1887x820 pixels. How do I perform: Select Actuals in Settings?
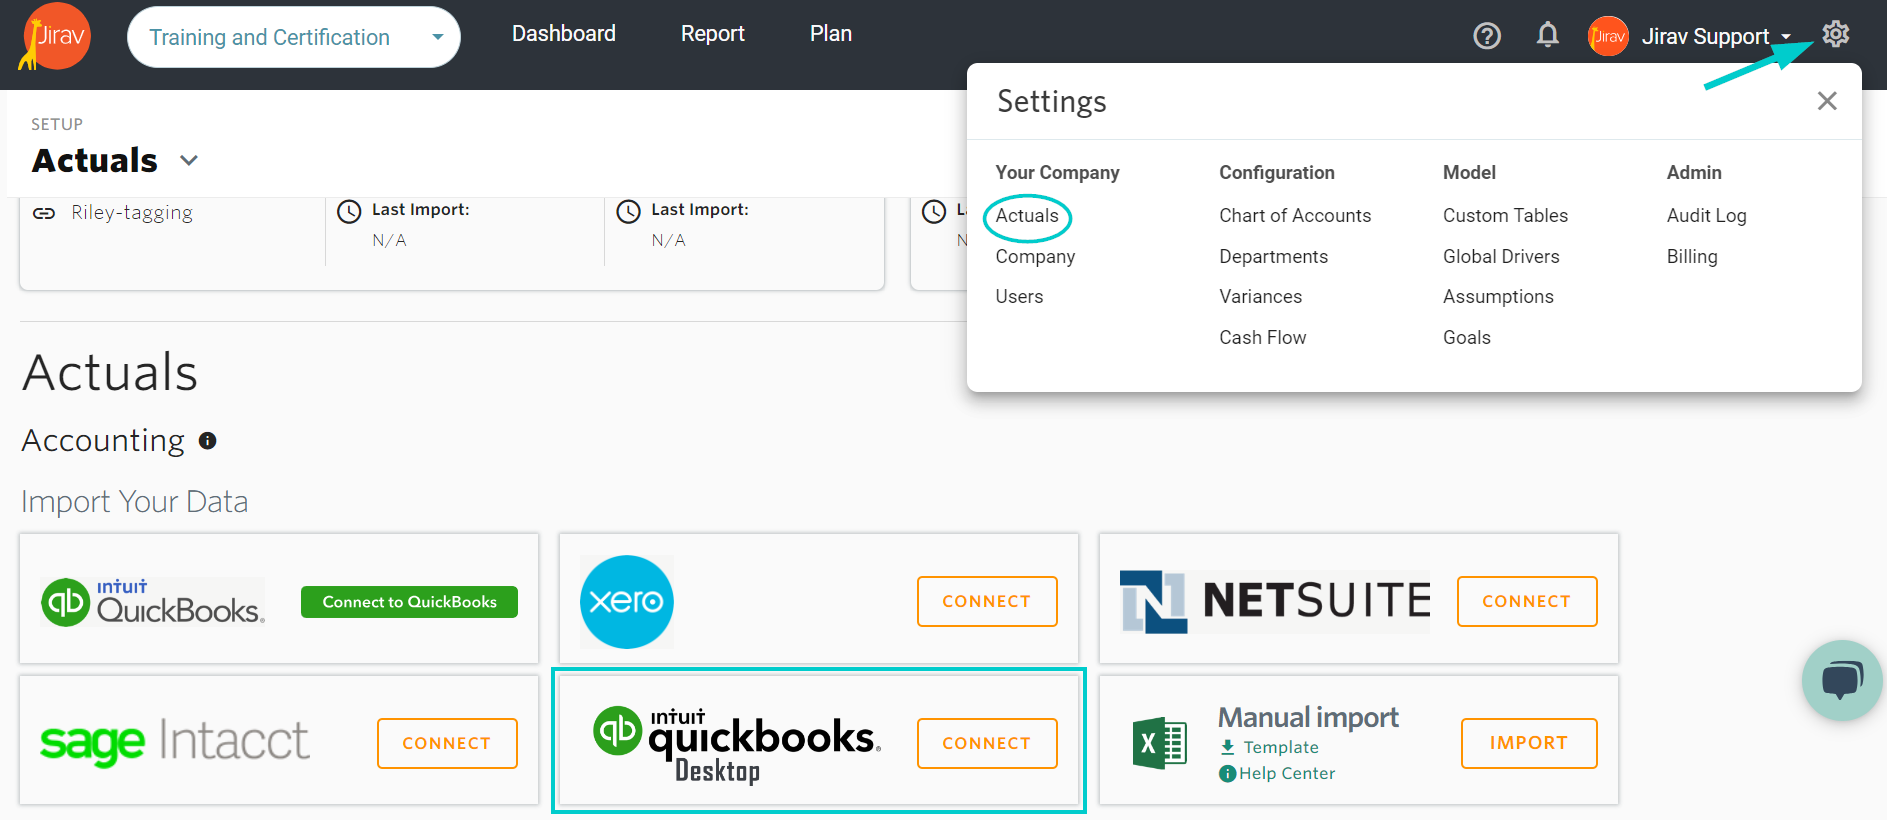[1027, 216]
